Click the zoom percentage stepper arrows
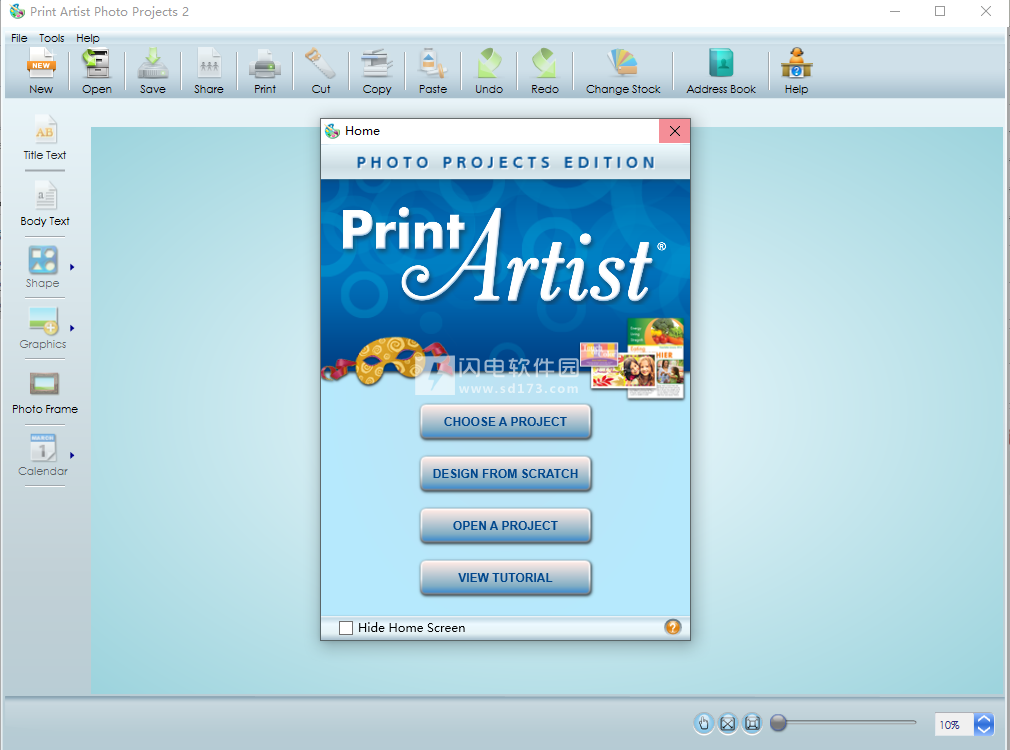Image resolution: width=1010 pixels, height=750 pixels. 984,724
